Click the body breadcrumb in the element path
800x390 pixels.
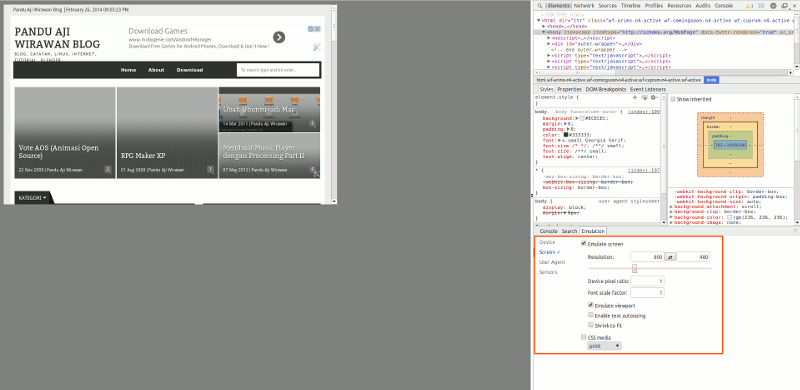(x=711, y=80)
